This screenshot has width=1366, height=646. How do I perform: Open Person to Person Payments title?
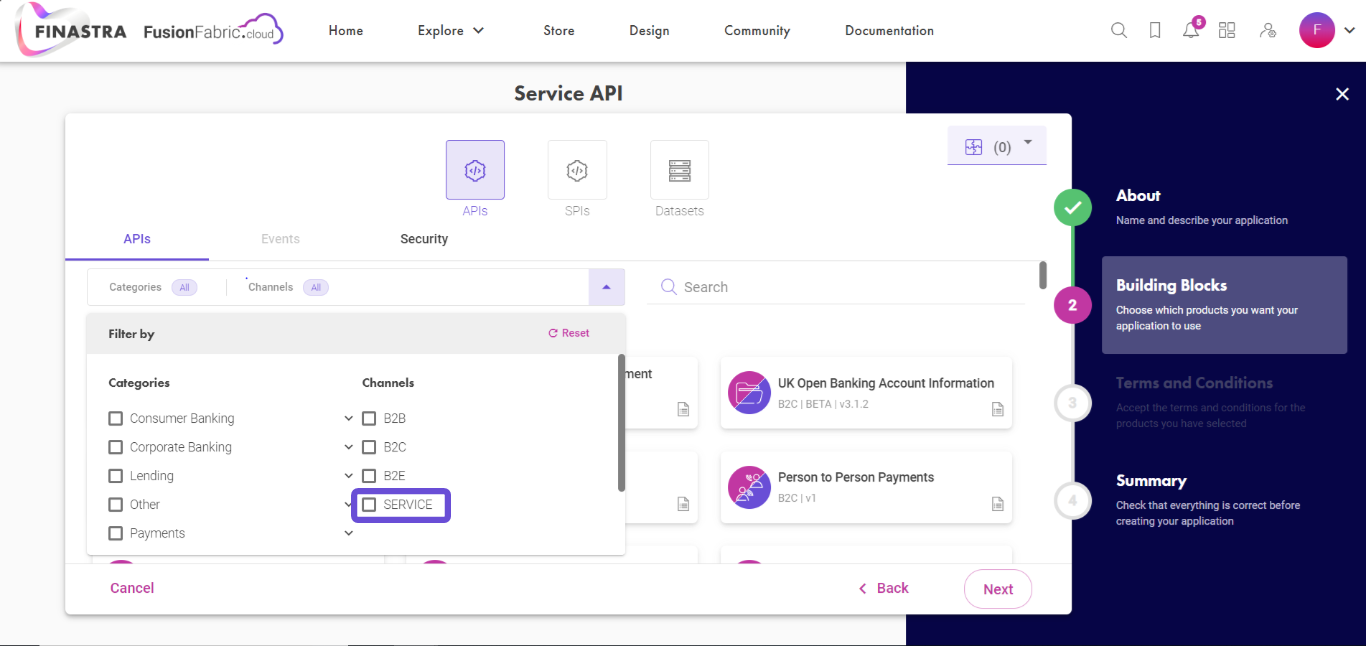click(856, 477)
